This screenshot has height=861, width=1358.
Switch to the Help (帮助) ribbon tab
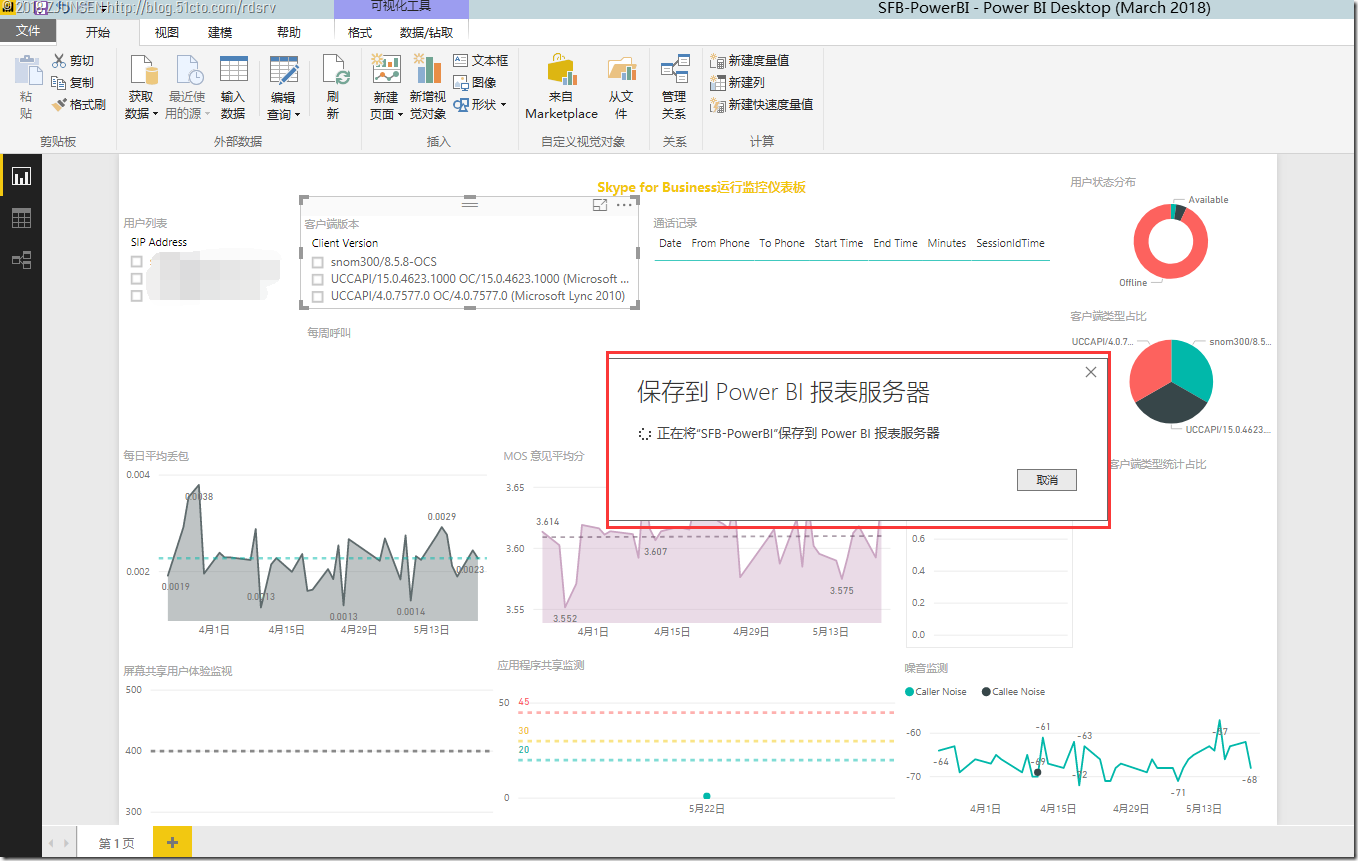(289, 32)
